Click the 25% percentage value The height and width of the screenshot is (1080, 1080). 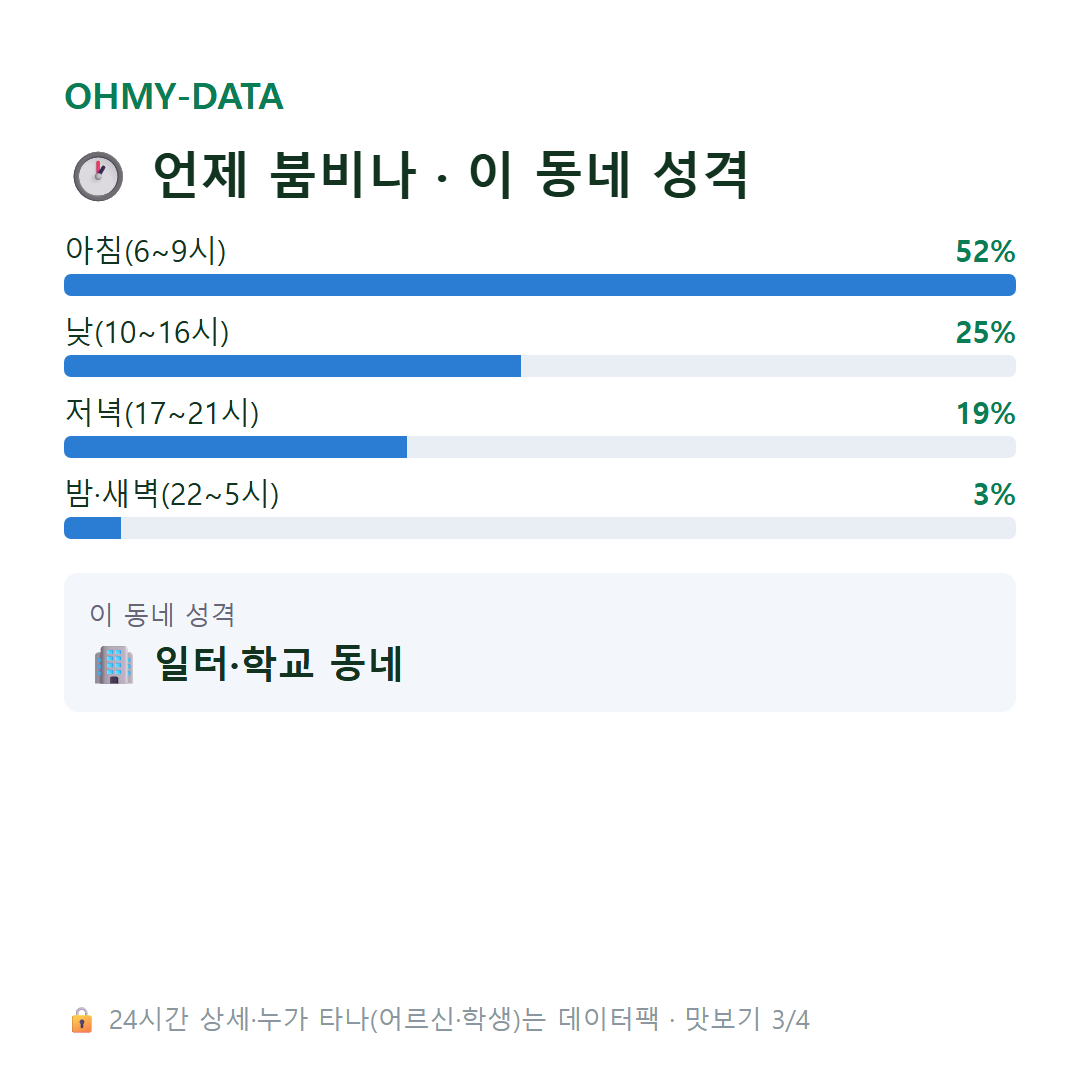[986, 333]
